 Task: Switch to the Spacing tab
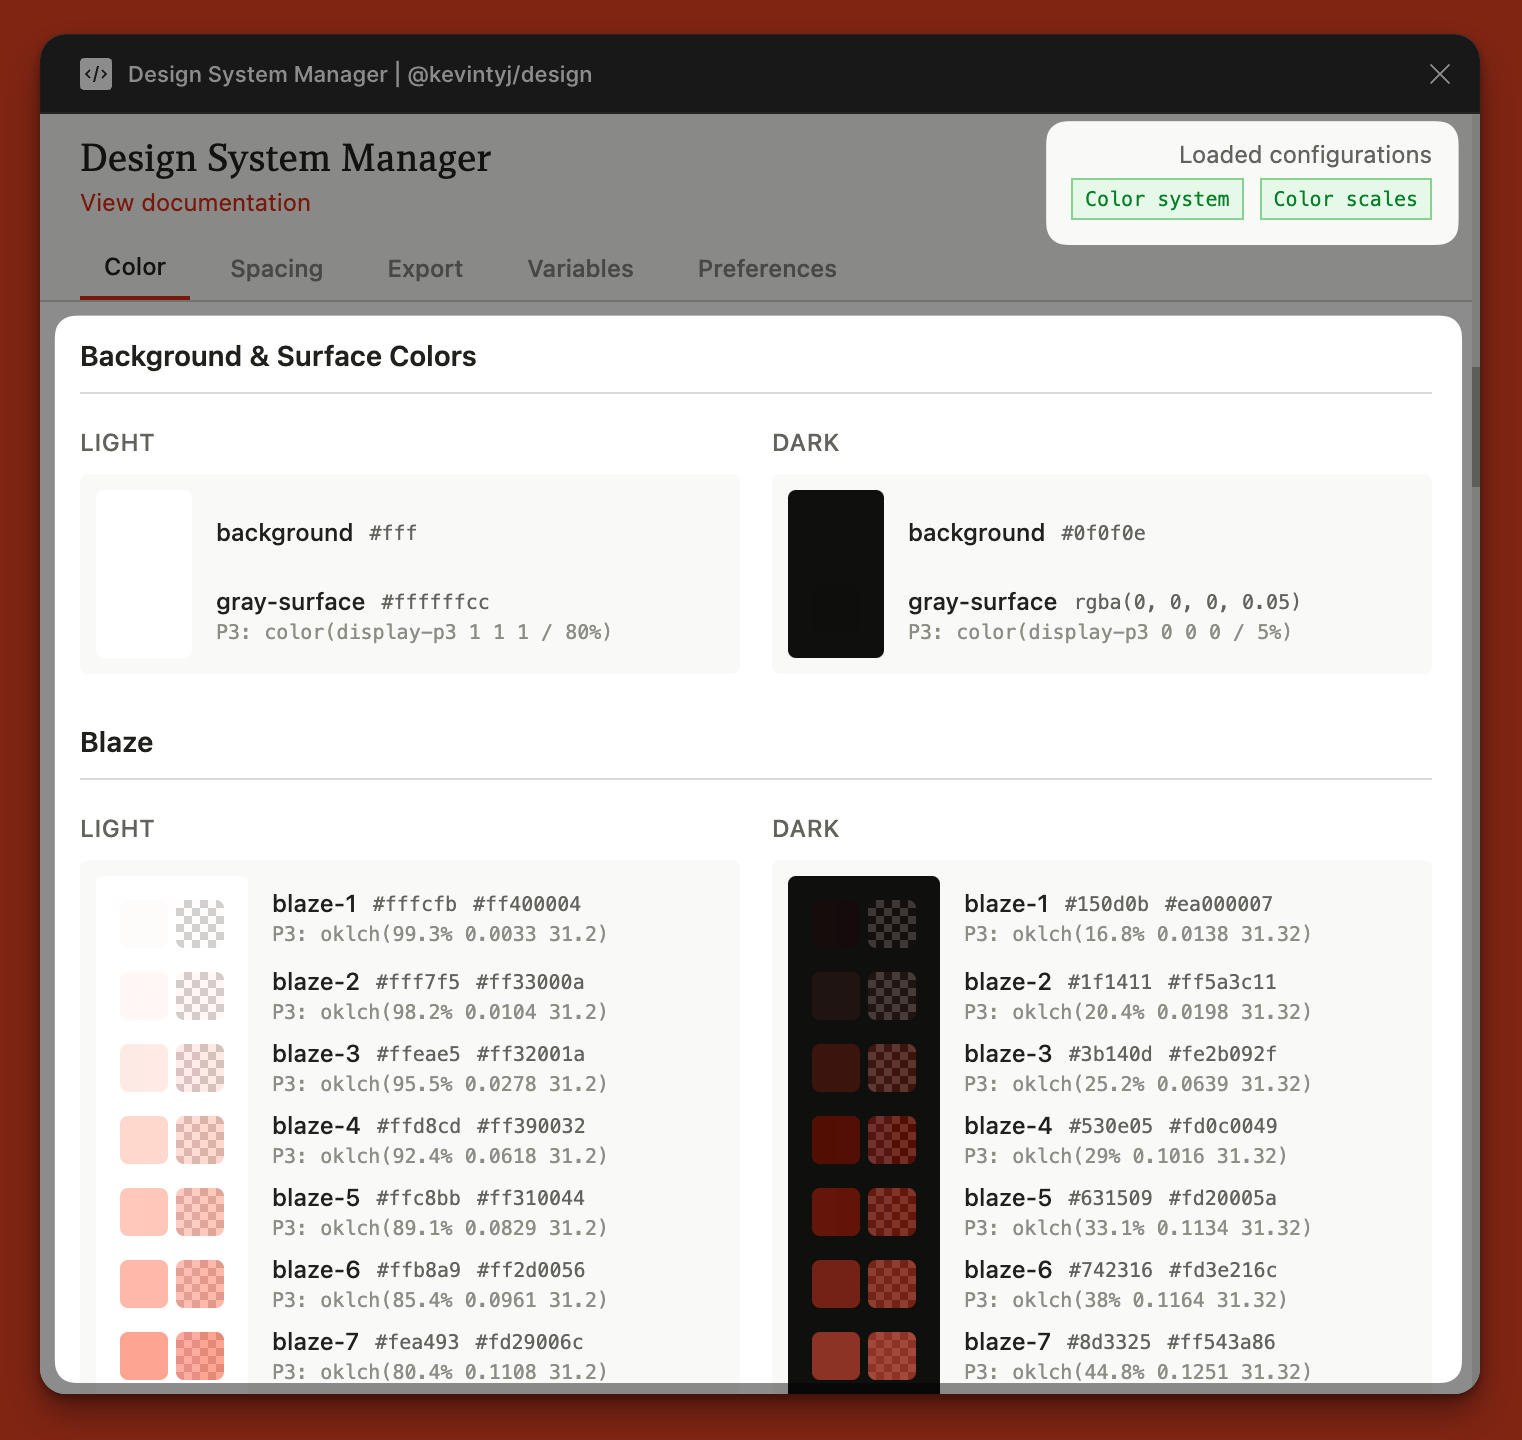click(x=276, y=269)
